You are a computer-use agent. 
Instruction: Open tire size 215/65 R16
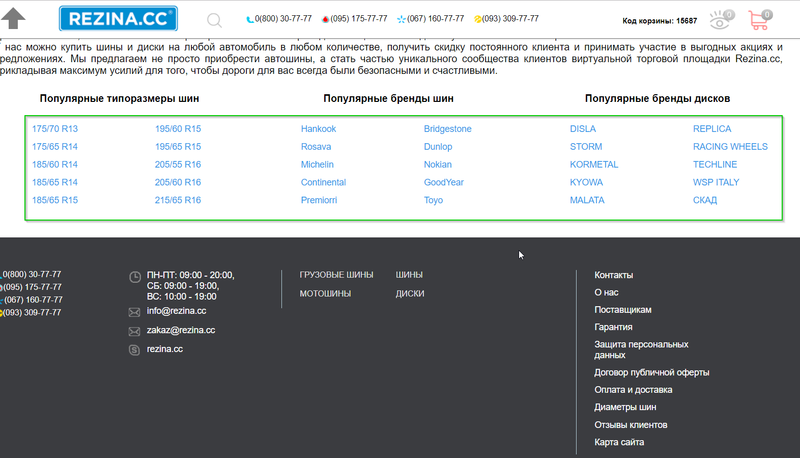pos(178,200)
